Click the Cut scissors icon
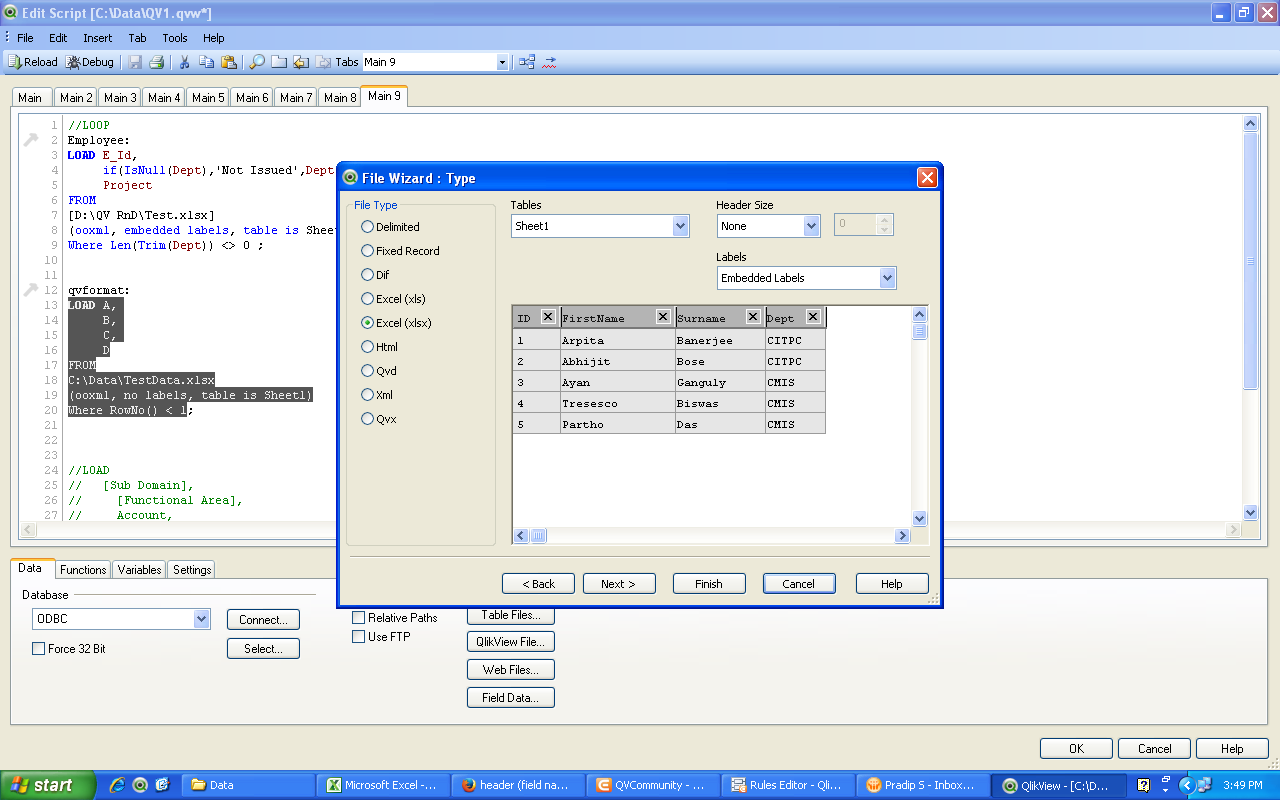This screenshot has width=1280, height=800. [x=184, y=62]
